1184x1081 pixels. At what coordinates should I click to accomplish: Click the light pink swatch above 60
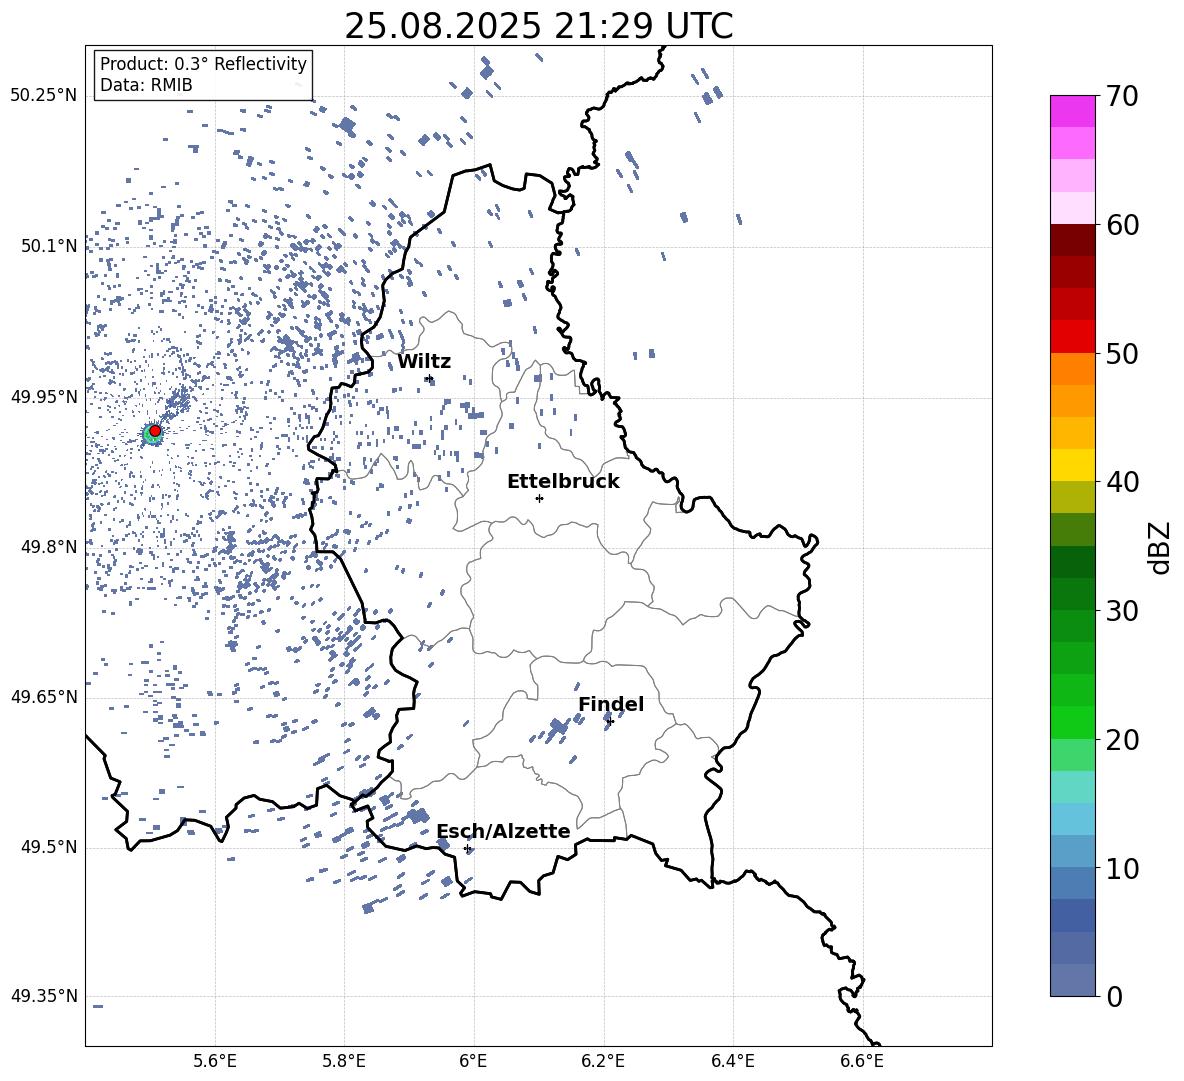1072,208
